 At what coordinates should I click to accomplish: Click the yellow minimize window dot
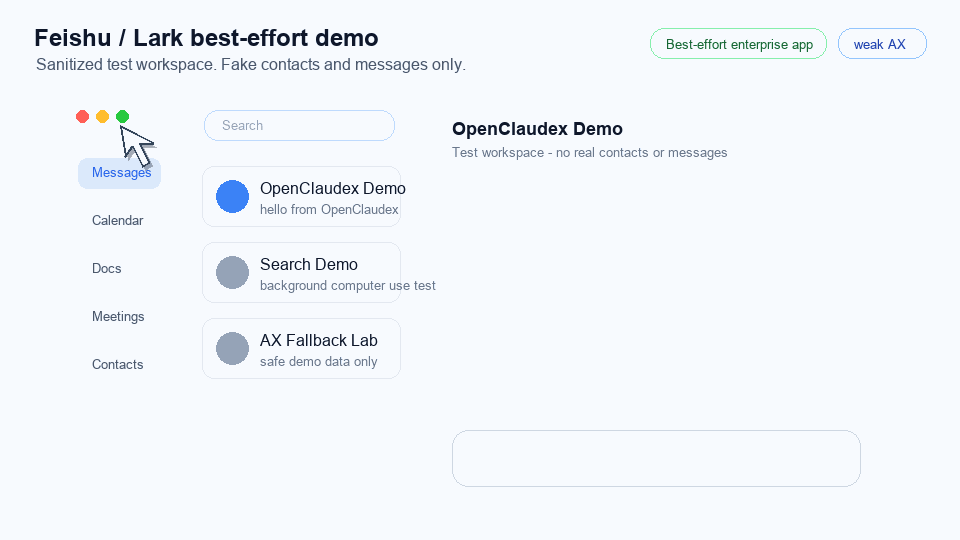[x=103, y=116]
